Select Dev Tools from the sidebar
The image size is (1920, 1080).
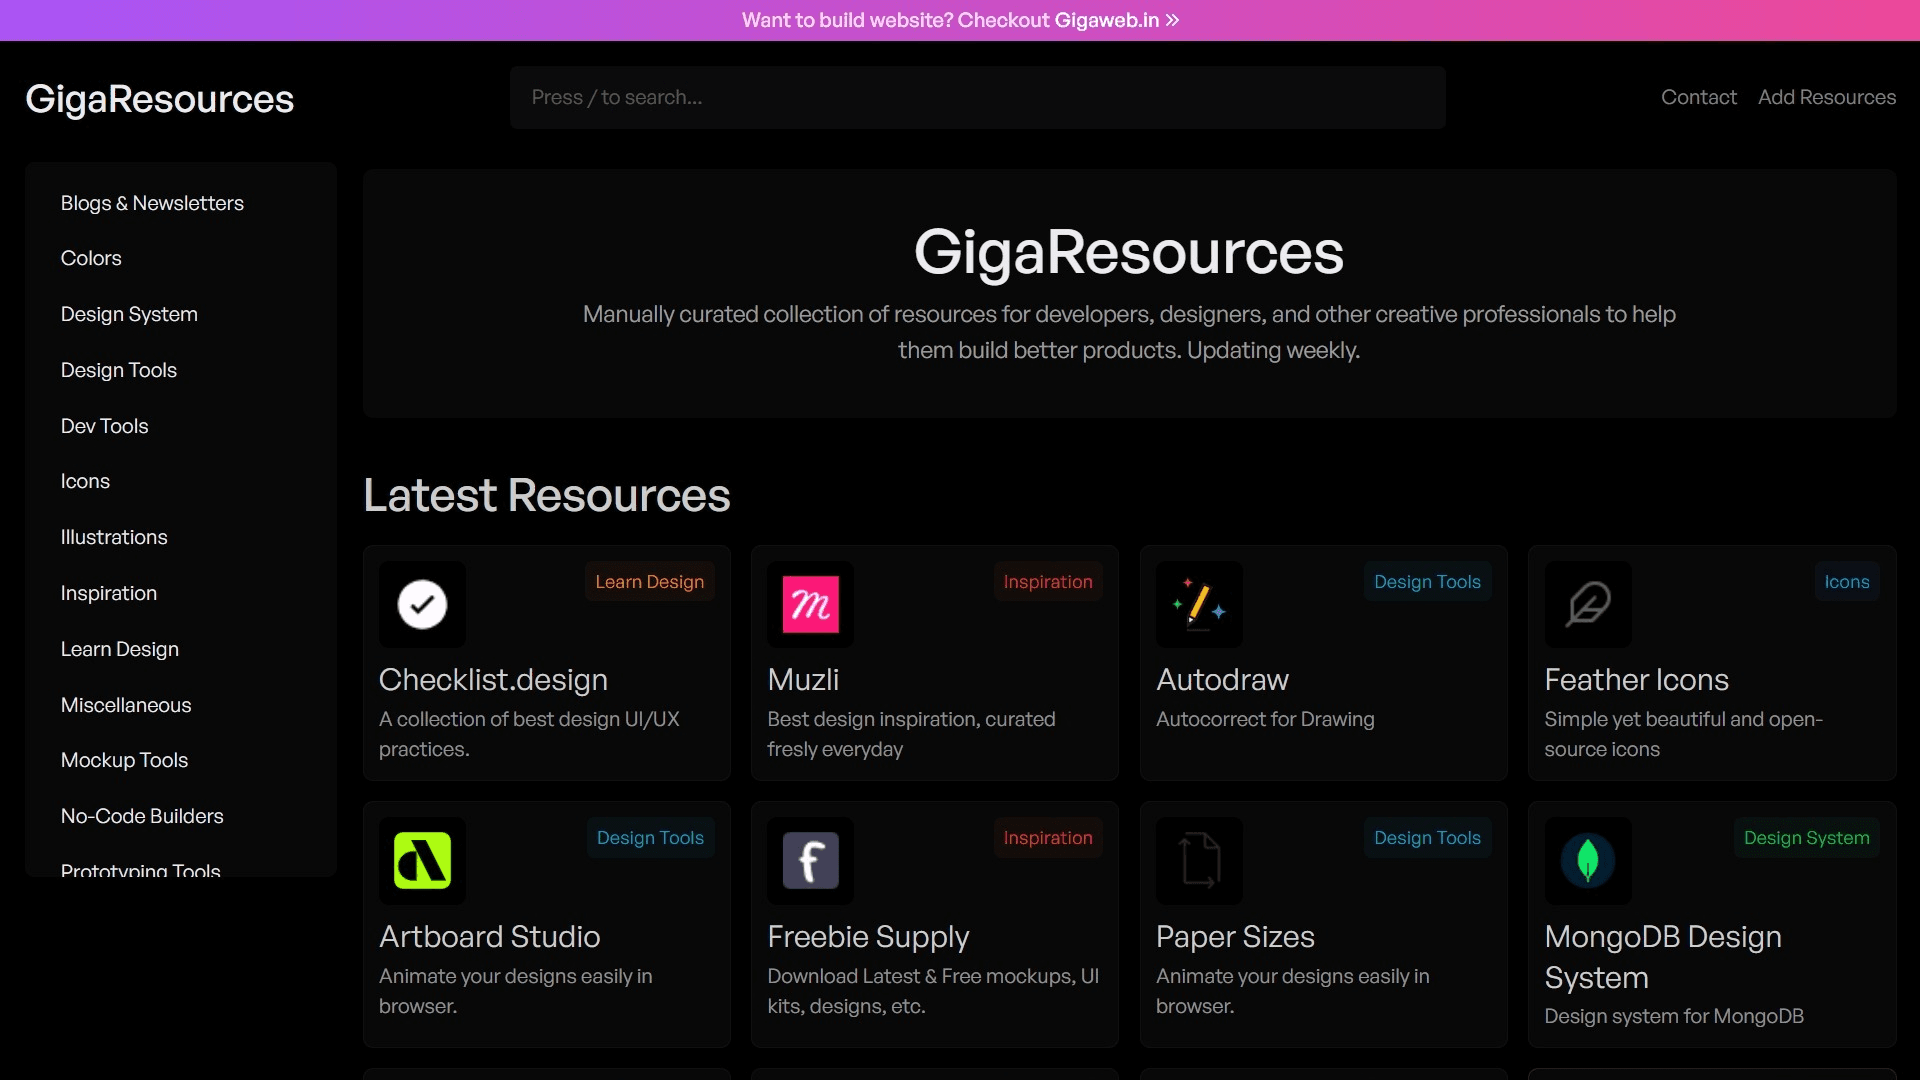pos(104,425)
